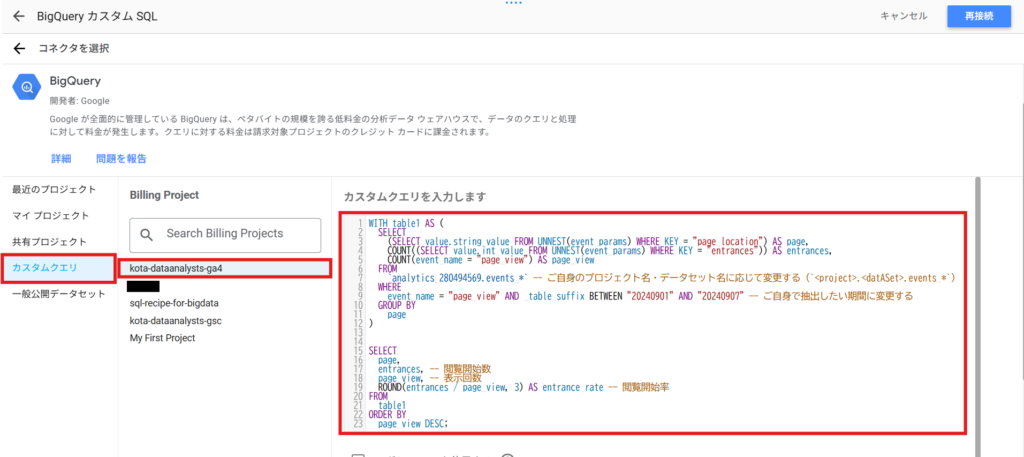This screenshot has width=1024, height=457.
Task: Click the drag handle dots at the top
Action: pos(513,3)
